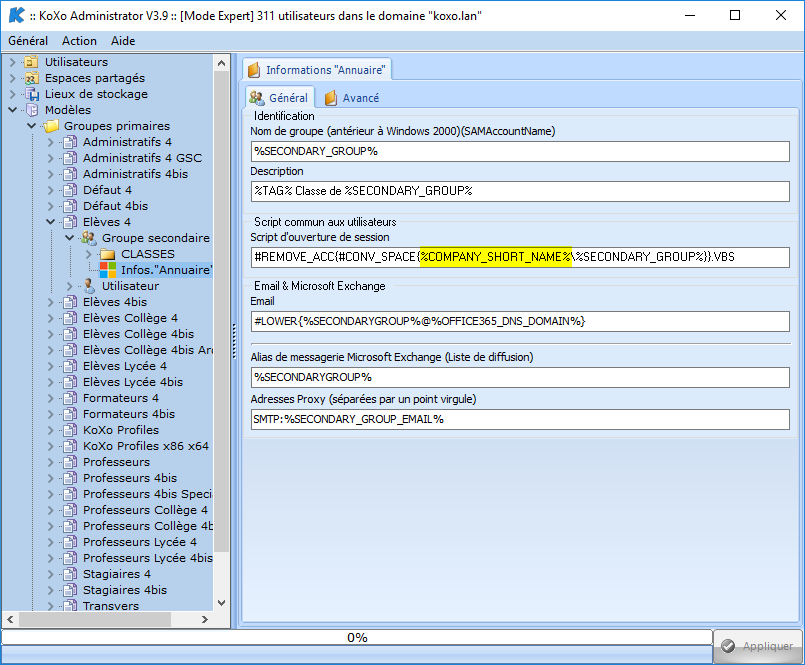
Task: Click the KoXo application logo in title bar
Action: (x=16, y=15)
